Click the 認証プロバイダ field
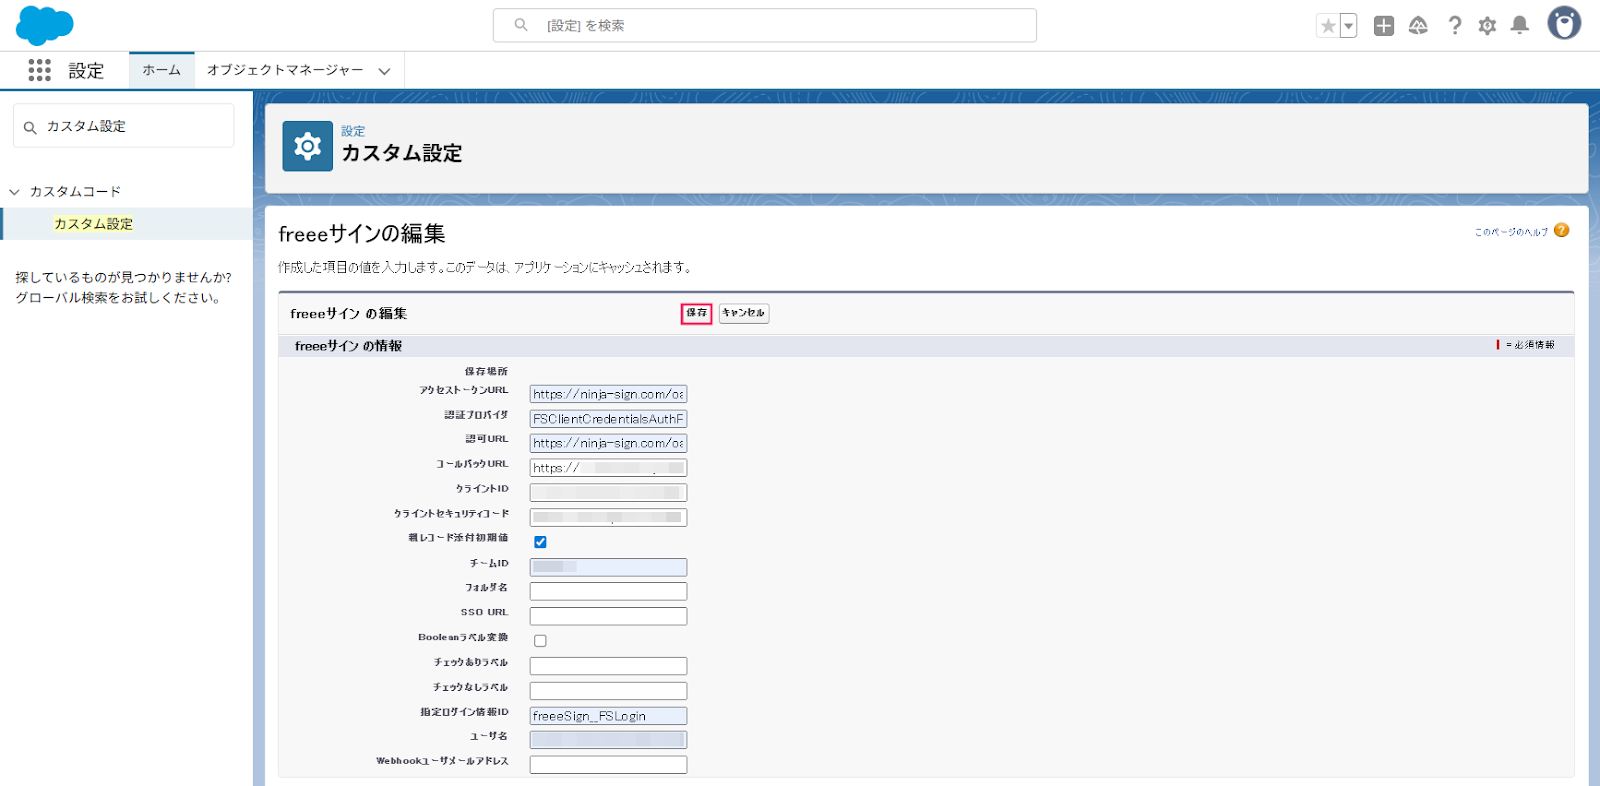The width and height of the screenshot is (1600, 786). [608, 419]
